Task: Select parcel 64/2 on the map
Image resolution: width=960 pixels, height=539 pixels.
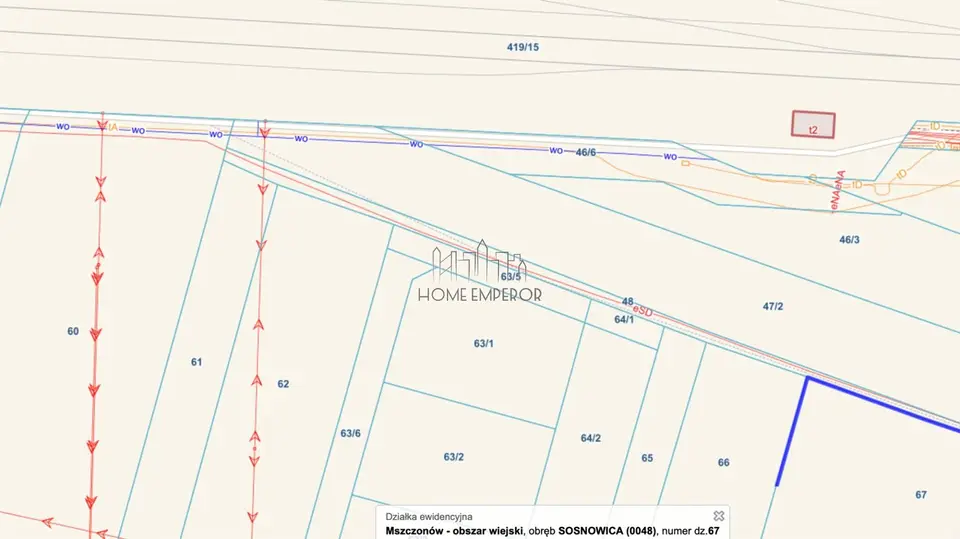Action: tap(591, 438)
